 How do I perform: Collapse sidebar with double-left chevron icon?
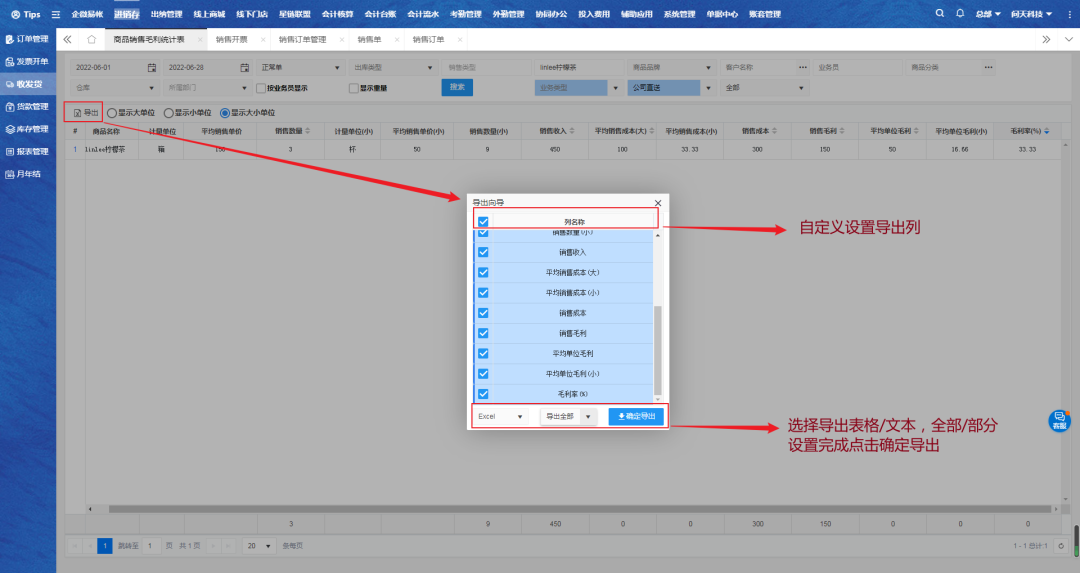point(68,39)
